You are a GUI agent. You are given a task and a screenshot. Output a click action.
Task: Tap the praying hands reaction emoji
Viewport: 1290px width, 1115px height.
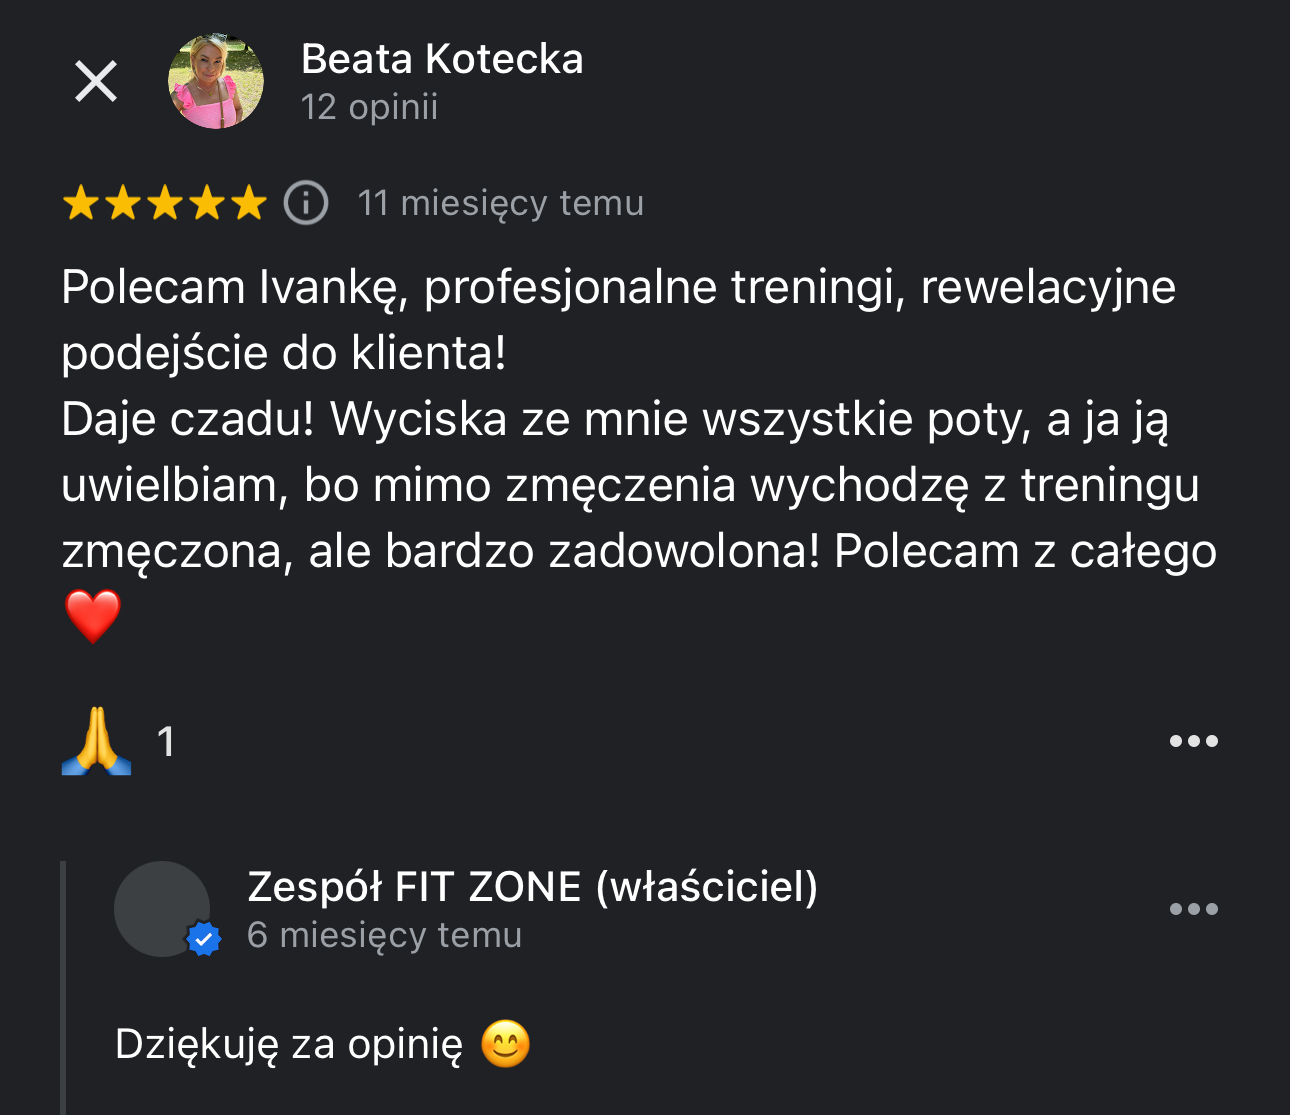point(96,741)
